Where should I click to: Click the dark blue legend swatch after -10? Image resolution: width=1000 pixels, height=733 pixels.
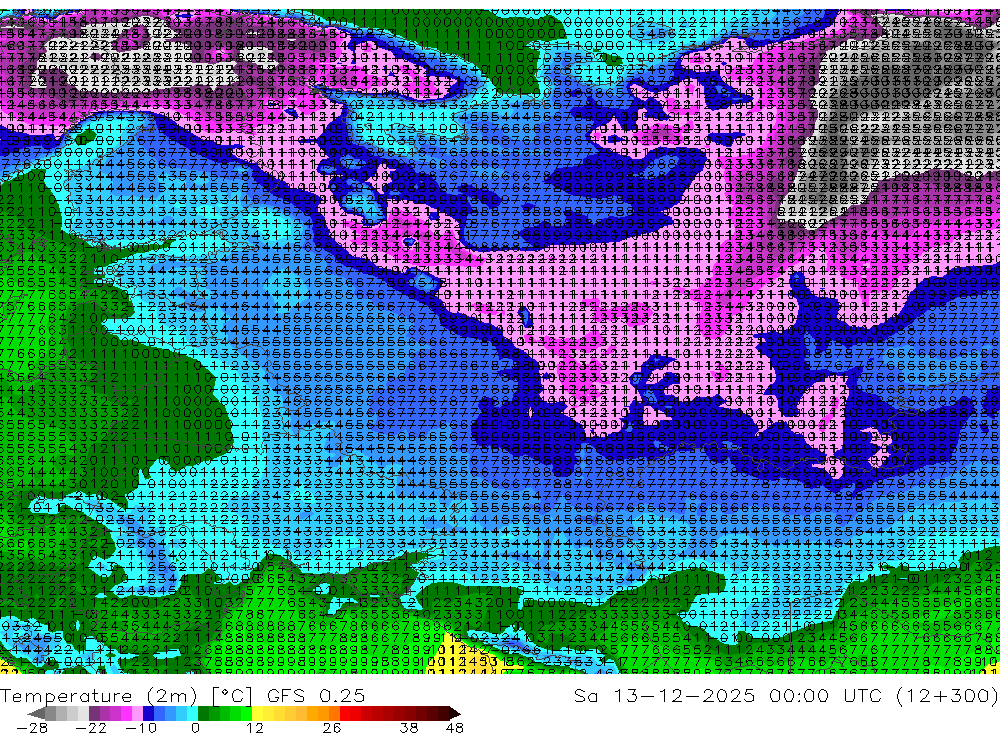click(148, 713)
